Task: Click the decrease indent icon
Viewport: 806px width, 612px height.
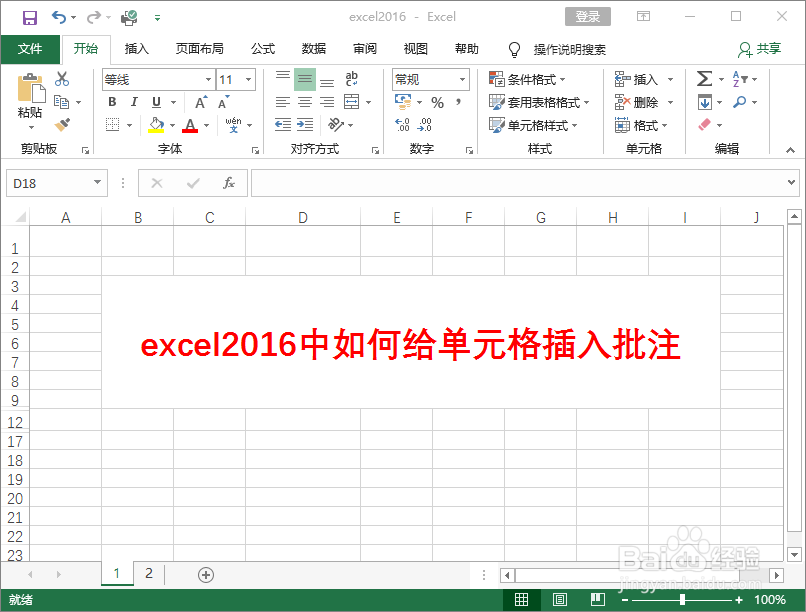Action: (x=283, y=124)
